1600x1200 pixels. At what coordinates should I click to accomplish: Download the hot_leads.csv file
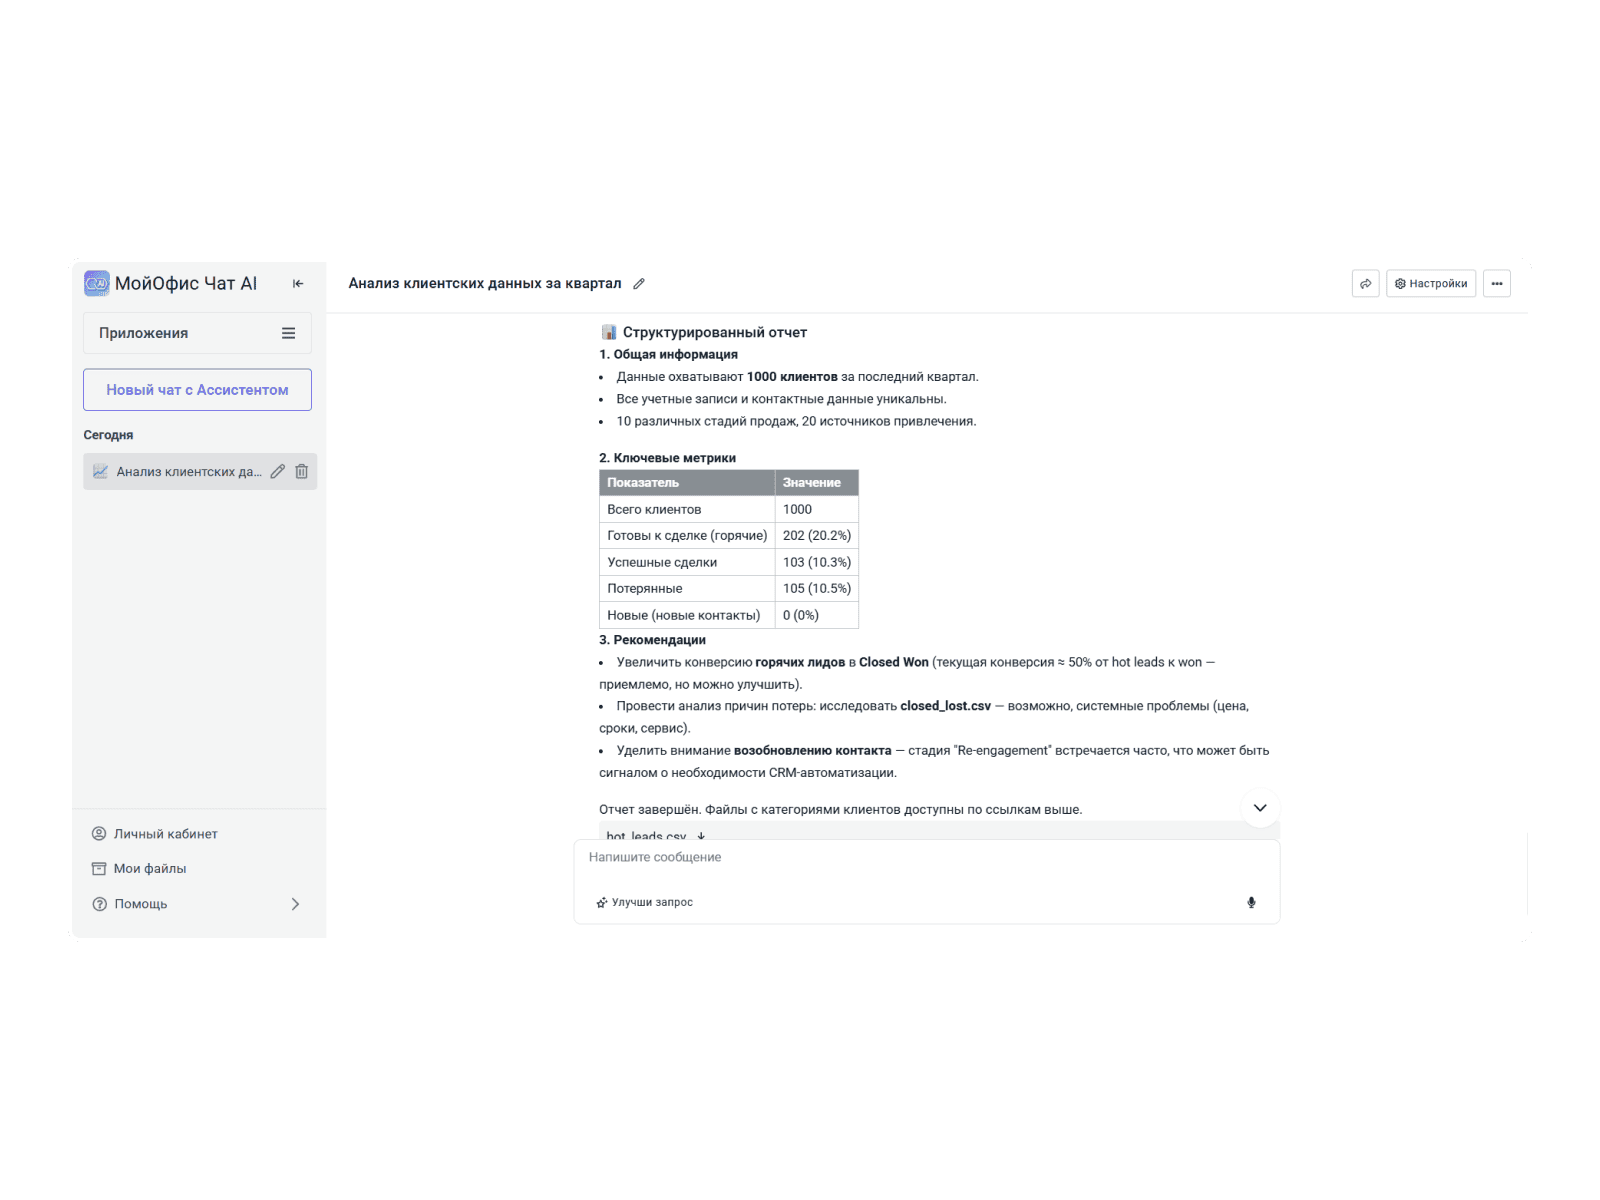point(701,835)
